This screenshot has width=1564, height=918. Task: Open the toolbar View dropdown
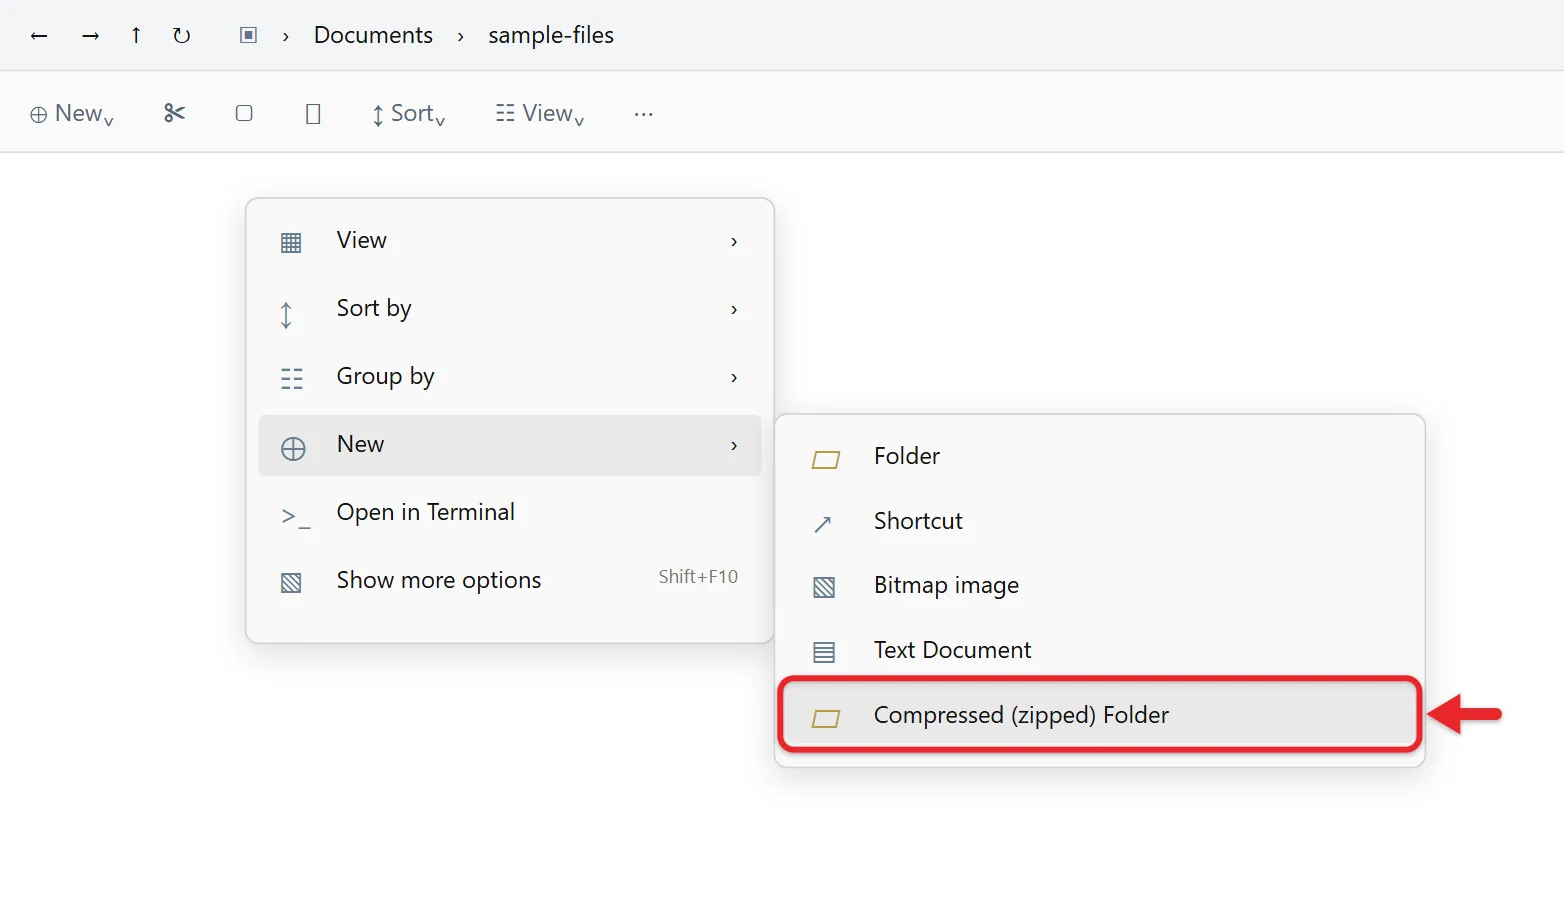(540, 114)
